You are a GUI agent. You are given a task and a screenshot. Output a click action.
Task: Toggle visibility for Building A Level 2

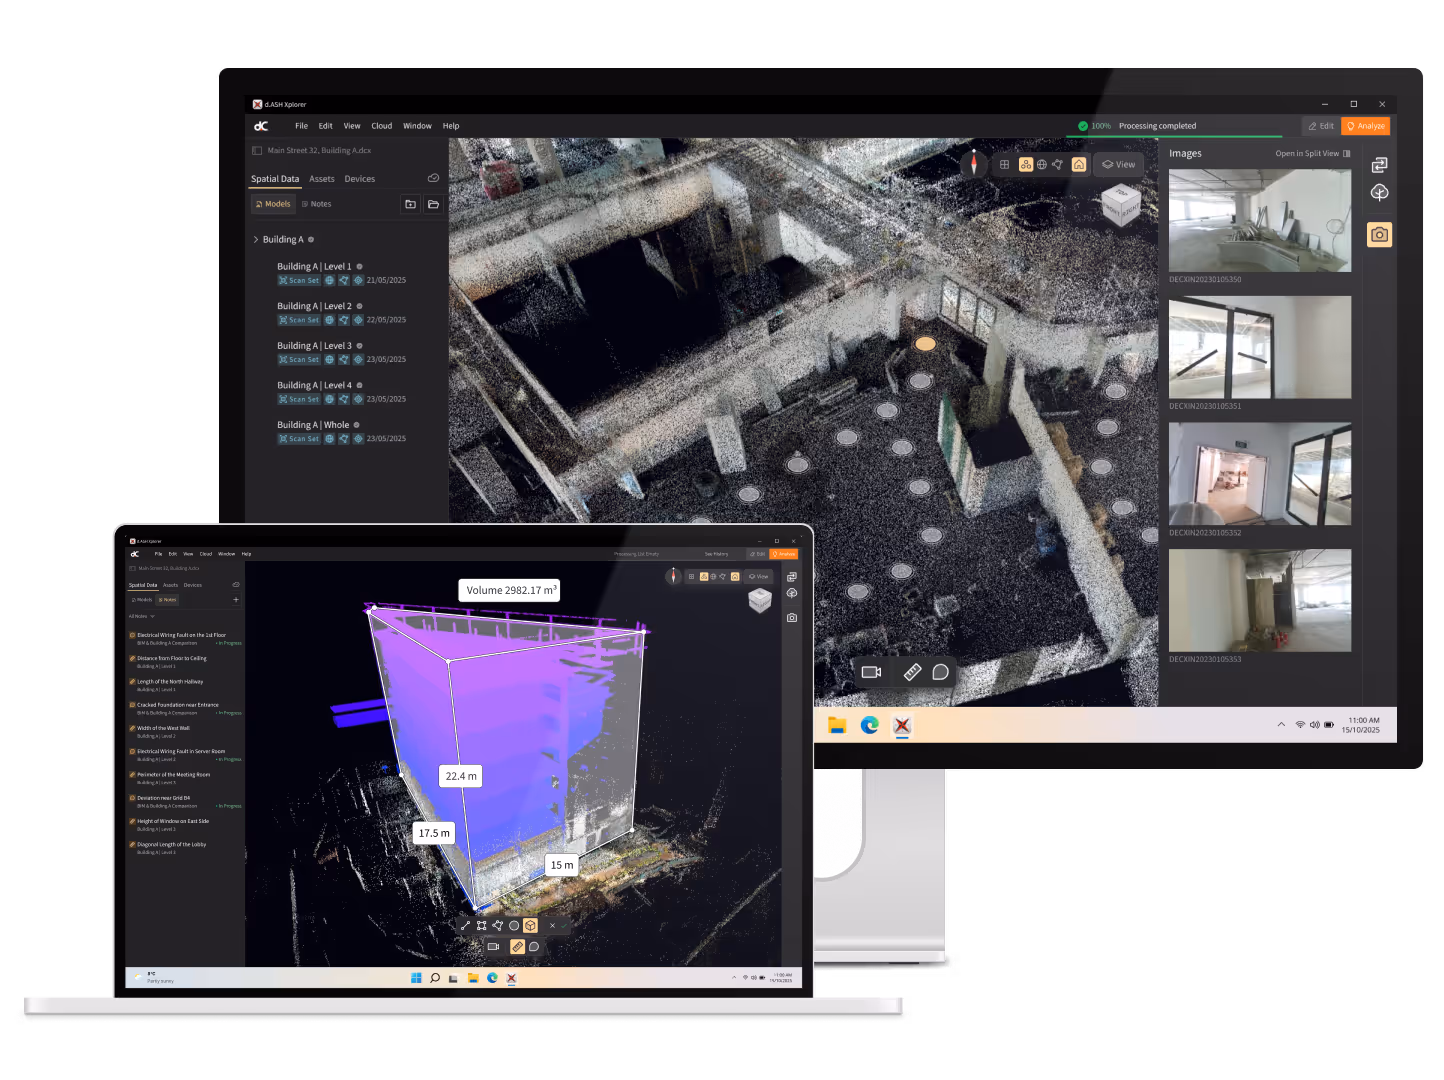360,306
